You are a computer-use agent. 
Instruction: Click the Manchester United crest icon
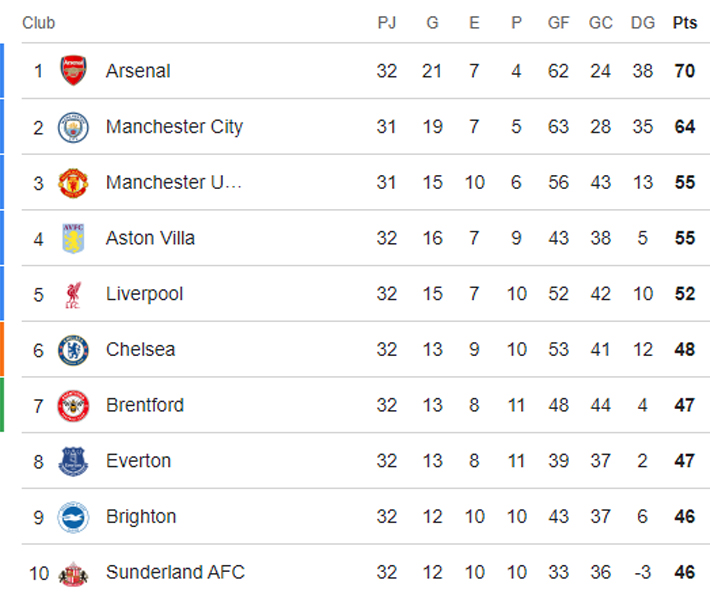point(73,183)
